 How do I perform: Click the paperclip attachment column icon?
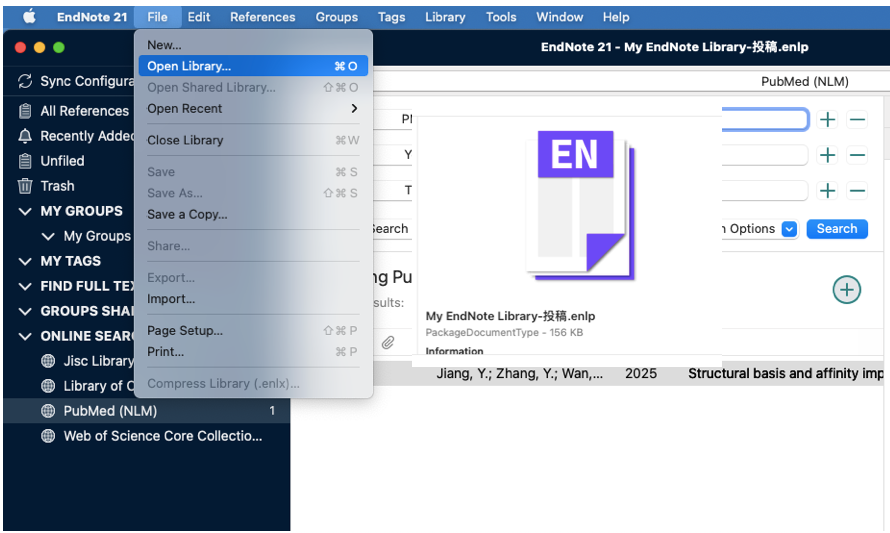[x=388, y=342]
